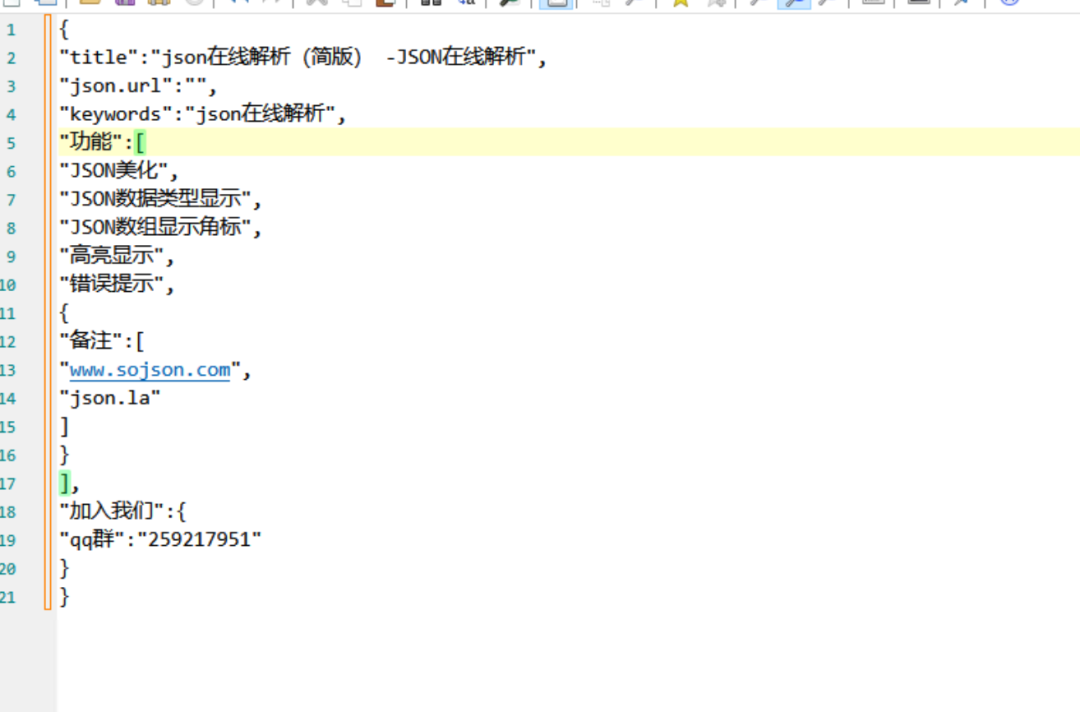1080x712 pixels.
Task: Click the "259217951" value text
Action: (x=199, y=540)
